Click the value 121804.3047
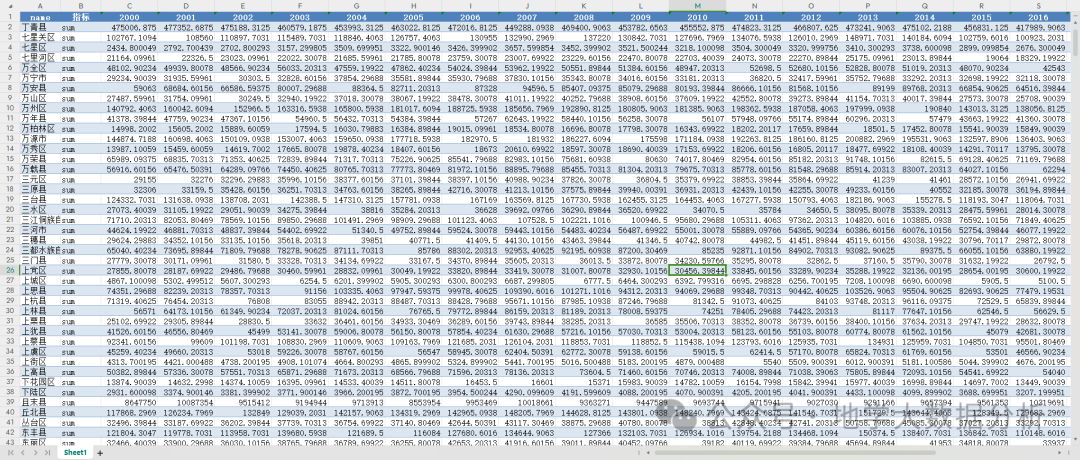 (128, 433)
